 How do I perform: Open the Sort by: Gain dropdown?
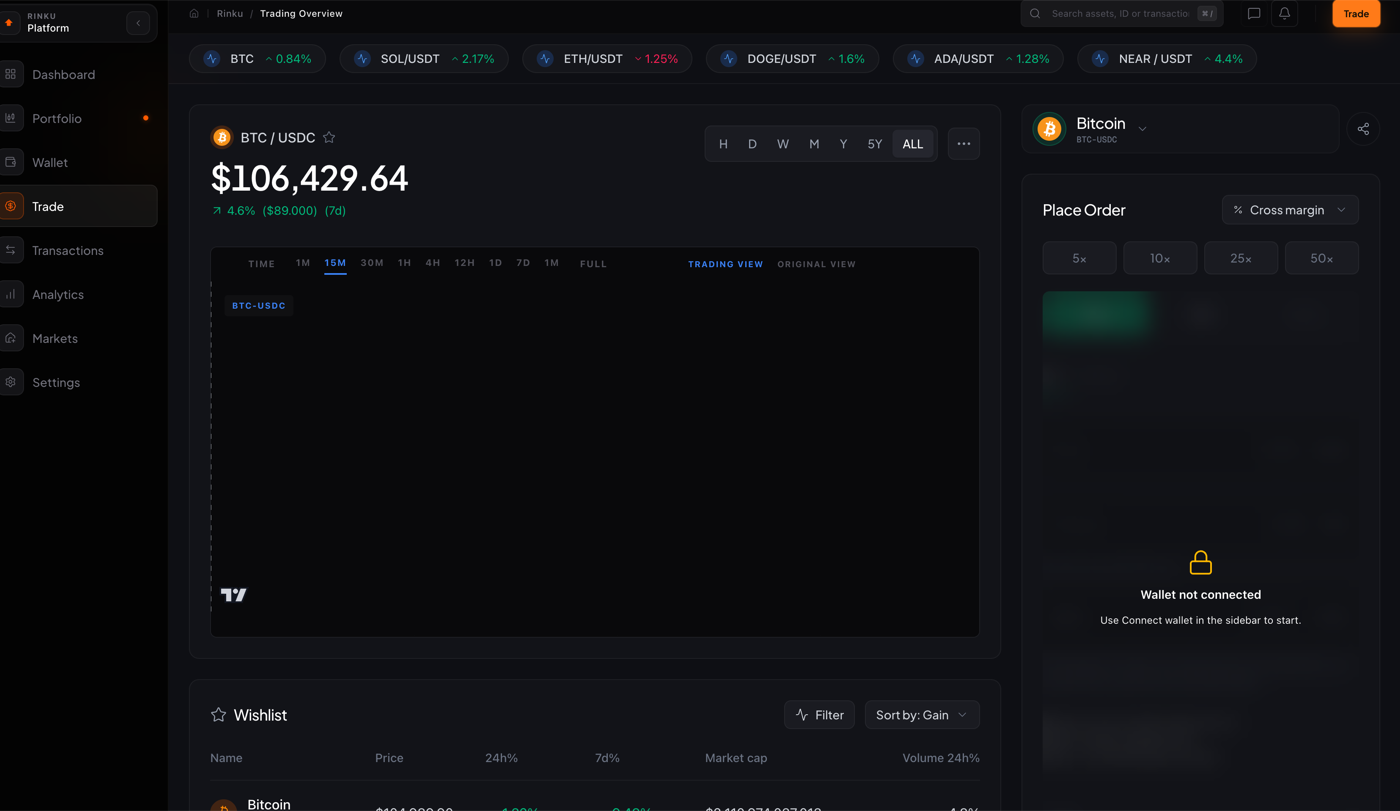922,715
